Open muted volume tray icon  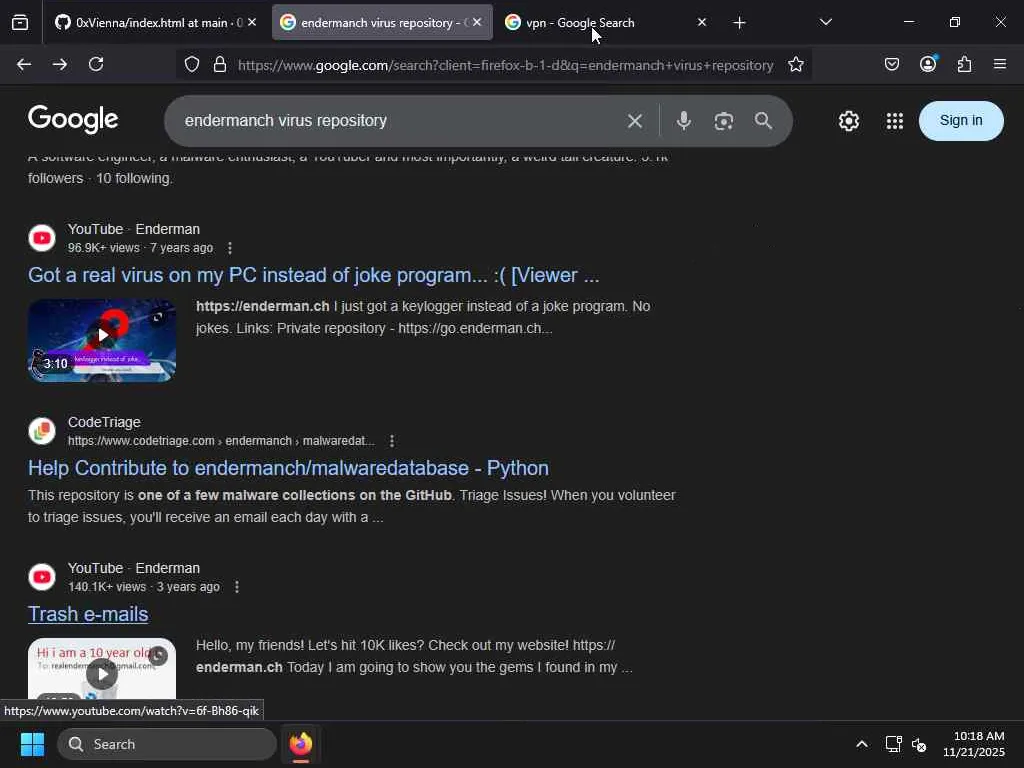919,744
